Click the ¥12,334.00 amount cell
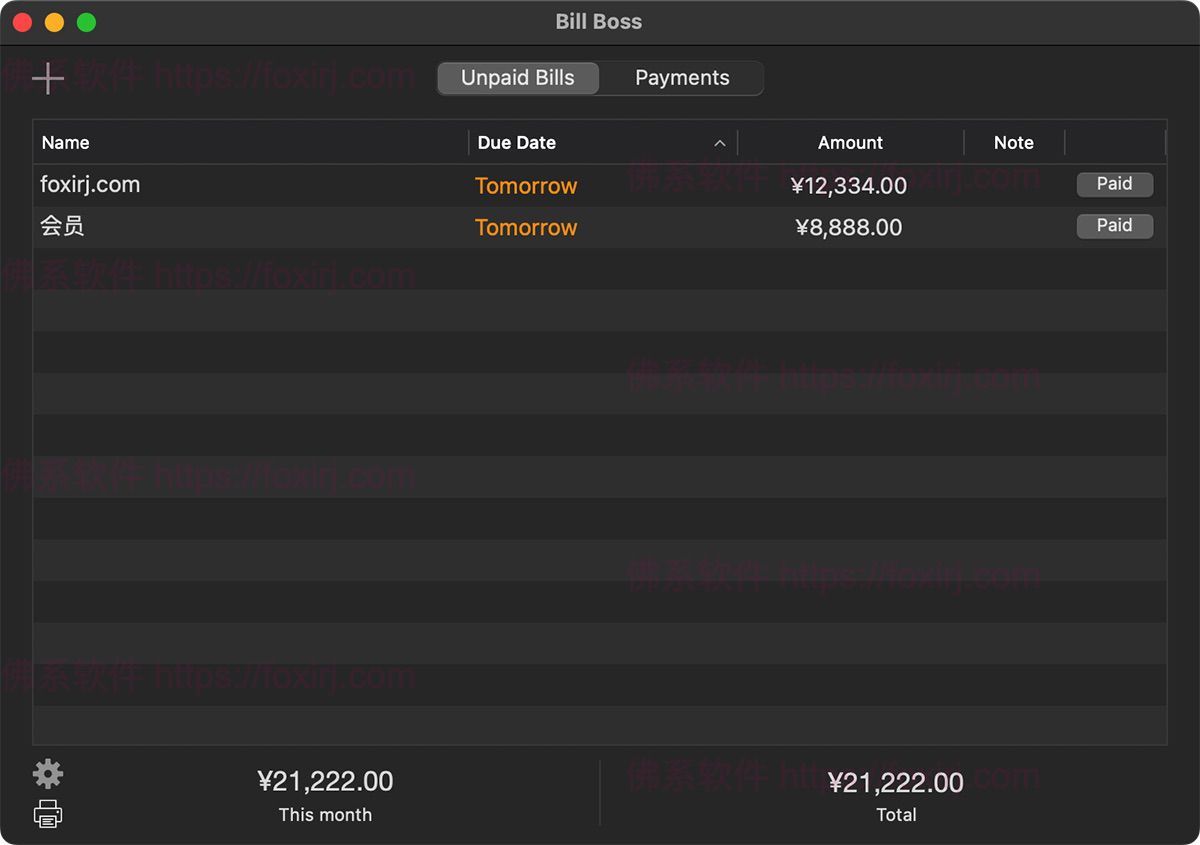The height and width of the screenshot is (845, 1200). click(848, 186)
